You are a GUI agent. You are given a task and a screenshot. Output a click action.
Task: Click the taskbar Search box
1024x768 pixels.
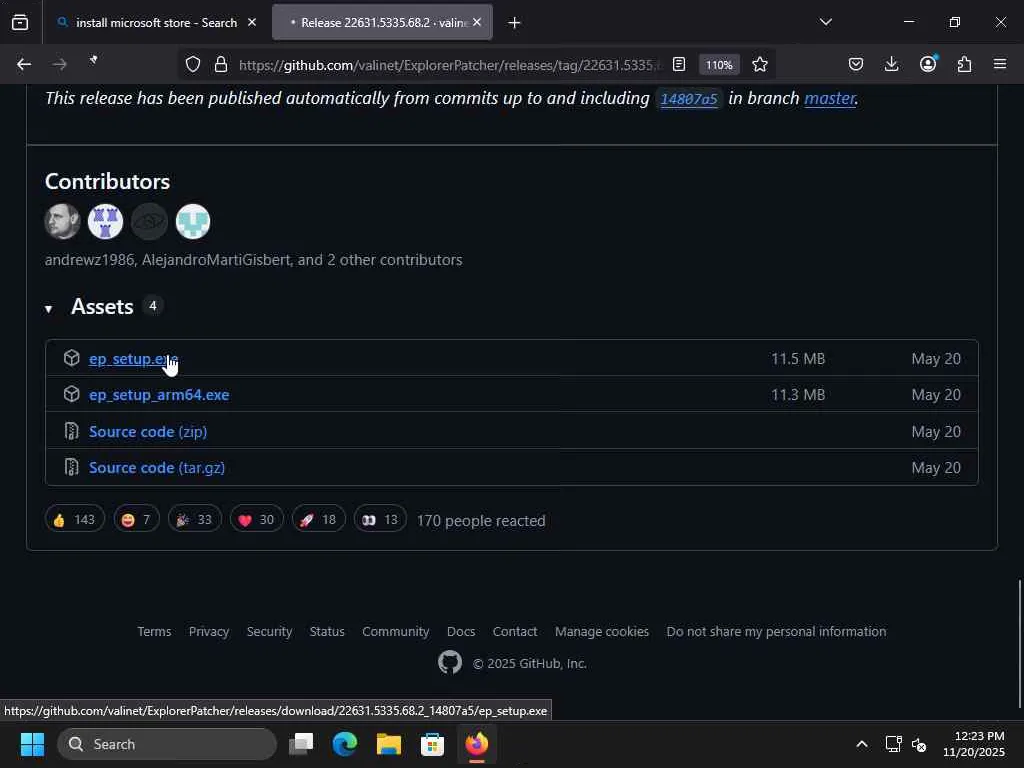167,744
